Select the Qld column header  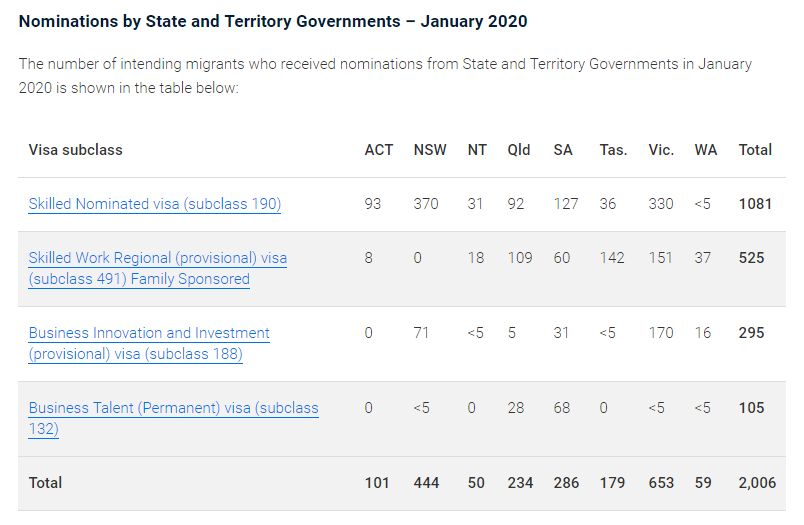tap(519, 150)
